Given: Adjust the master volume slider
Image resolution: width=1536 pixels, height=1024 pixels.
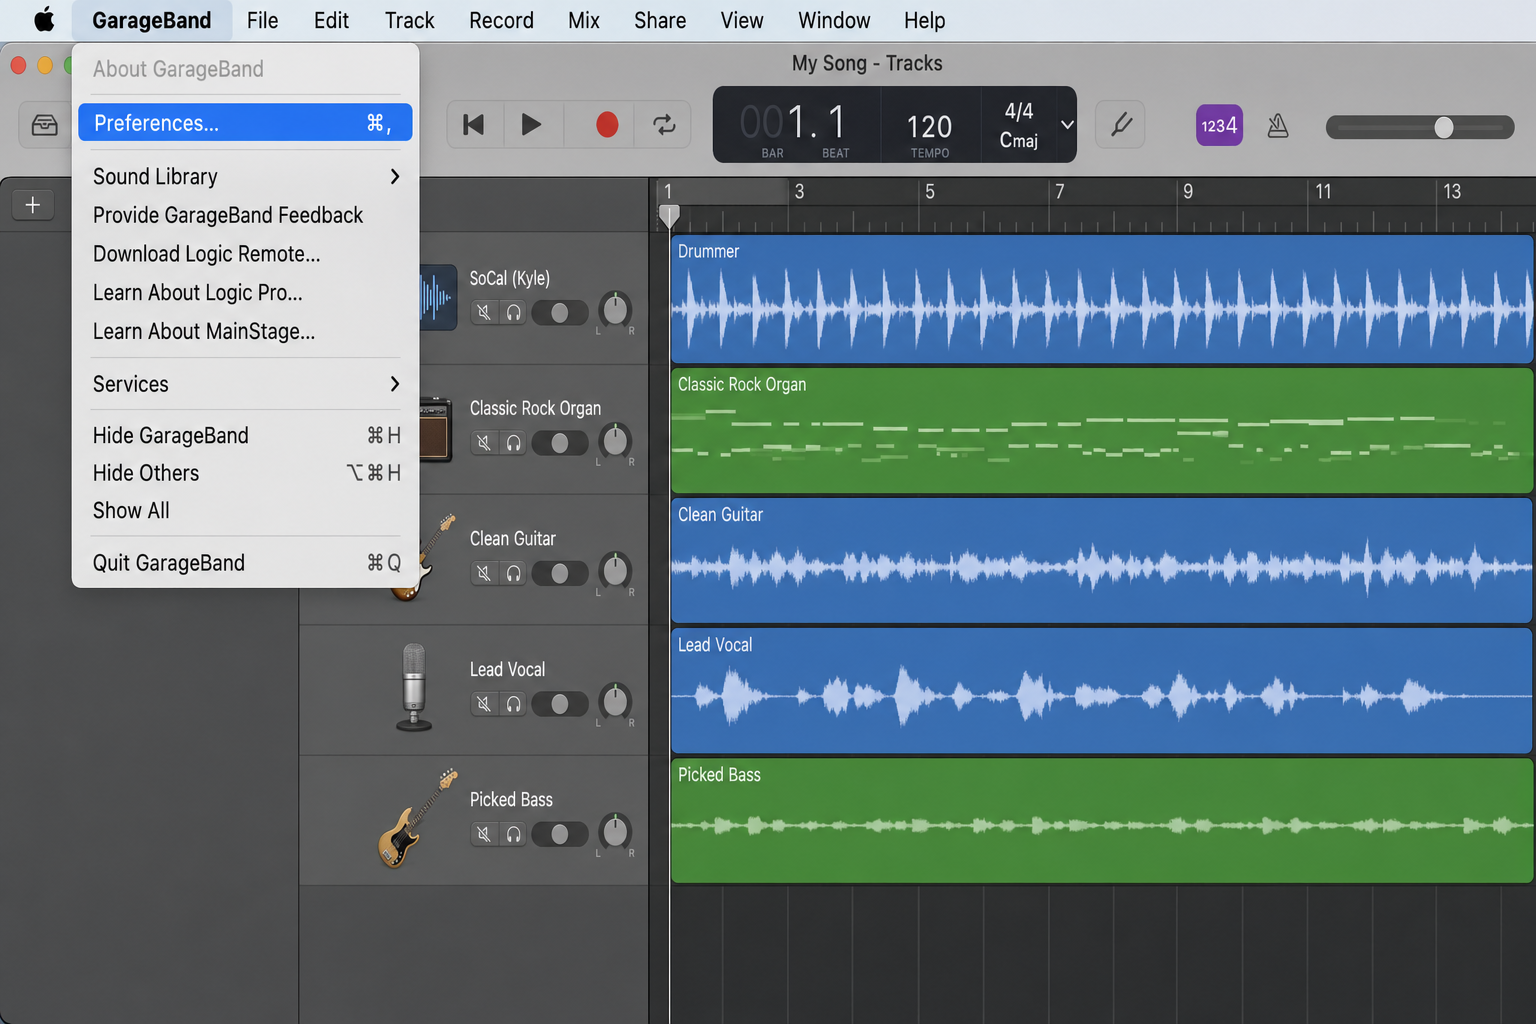Looking at the screenshot, I should [1420, 127].
